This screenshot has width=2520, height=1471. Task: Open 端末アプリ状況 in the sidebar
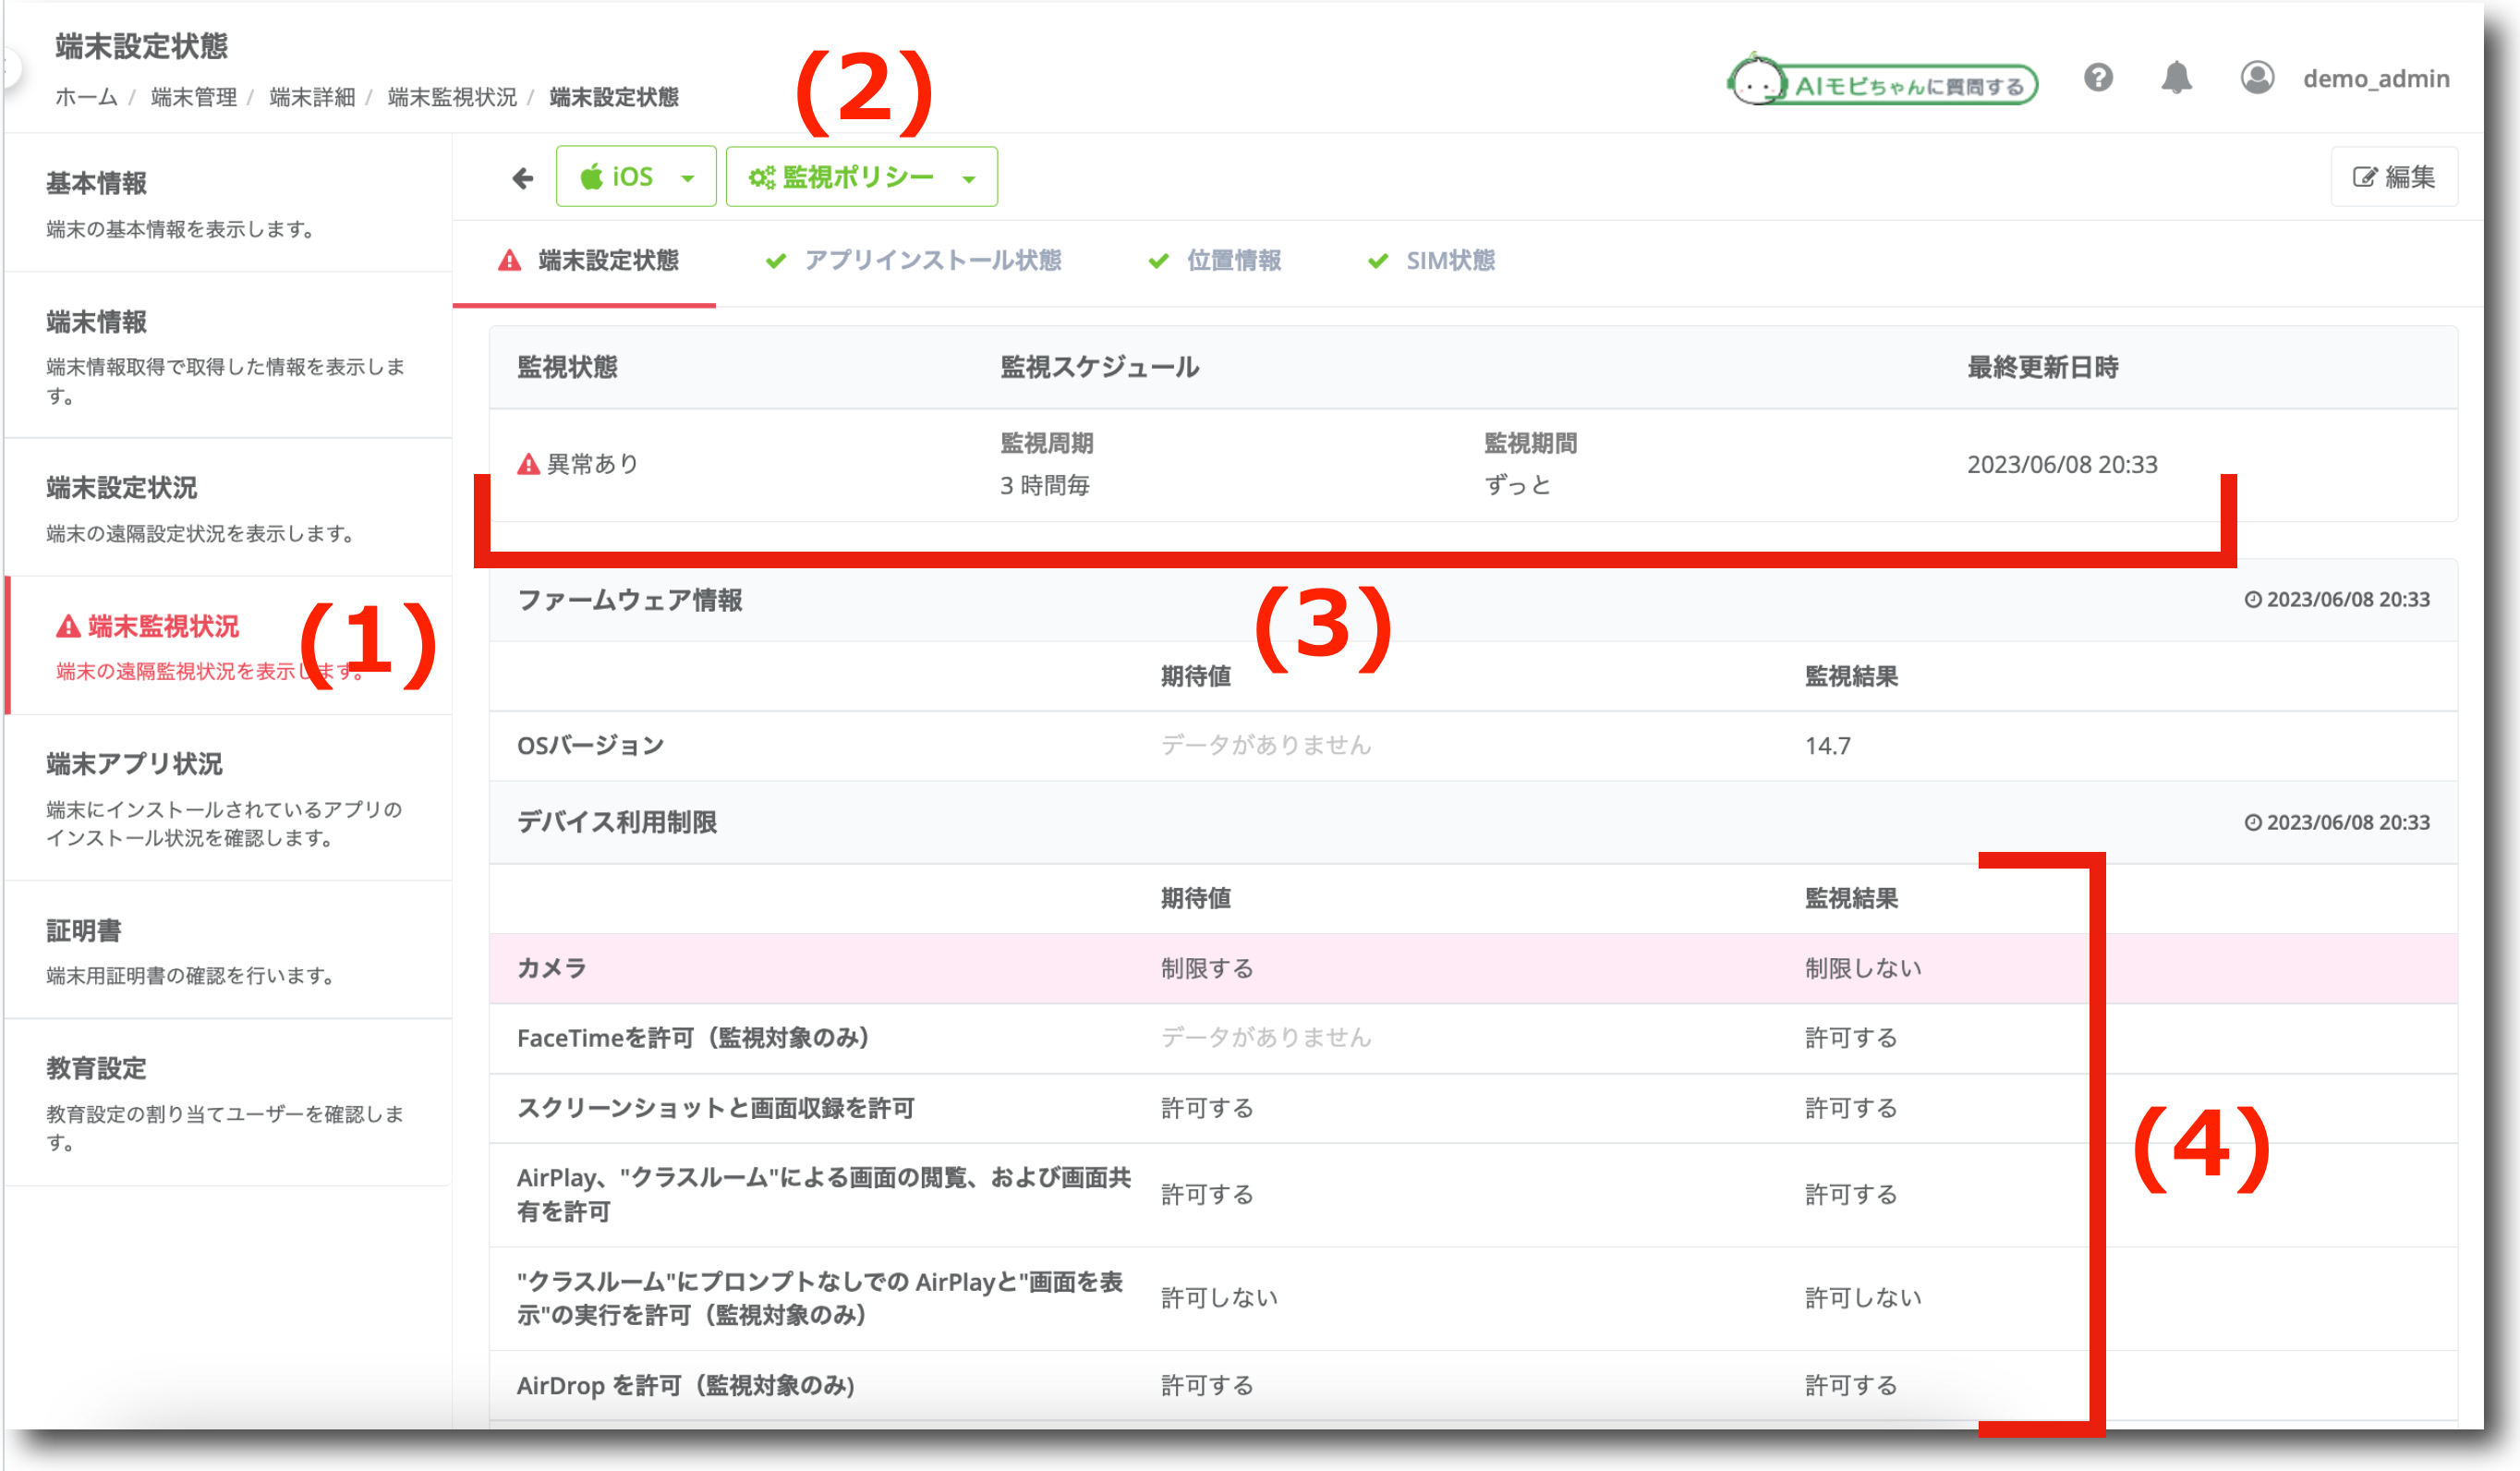click(x=228, y=798)
